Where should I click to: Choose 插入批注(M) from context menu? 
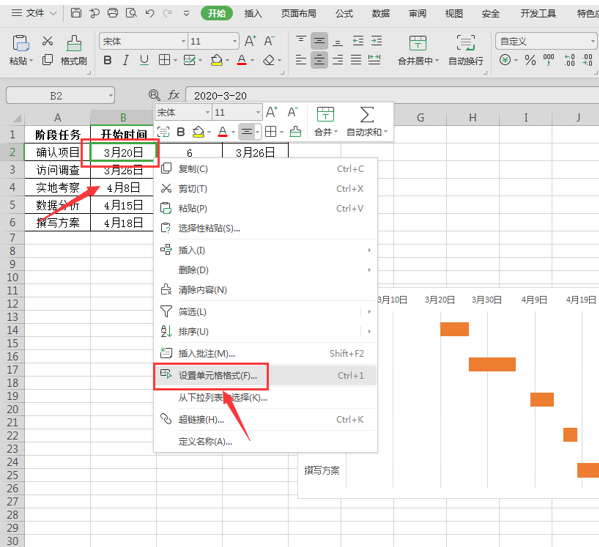coord(265,353)
